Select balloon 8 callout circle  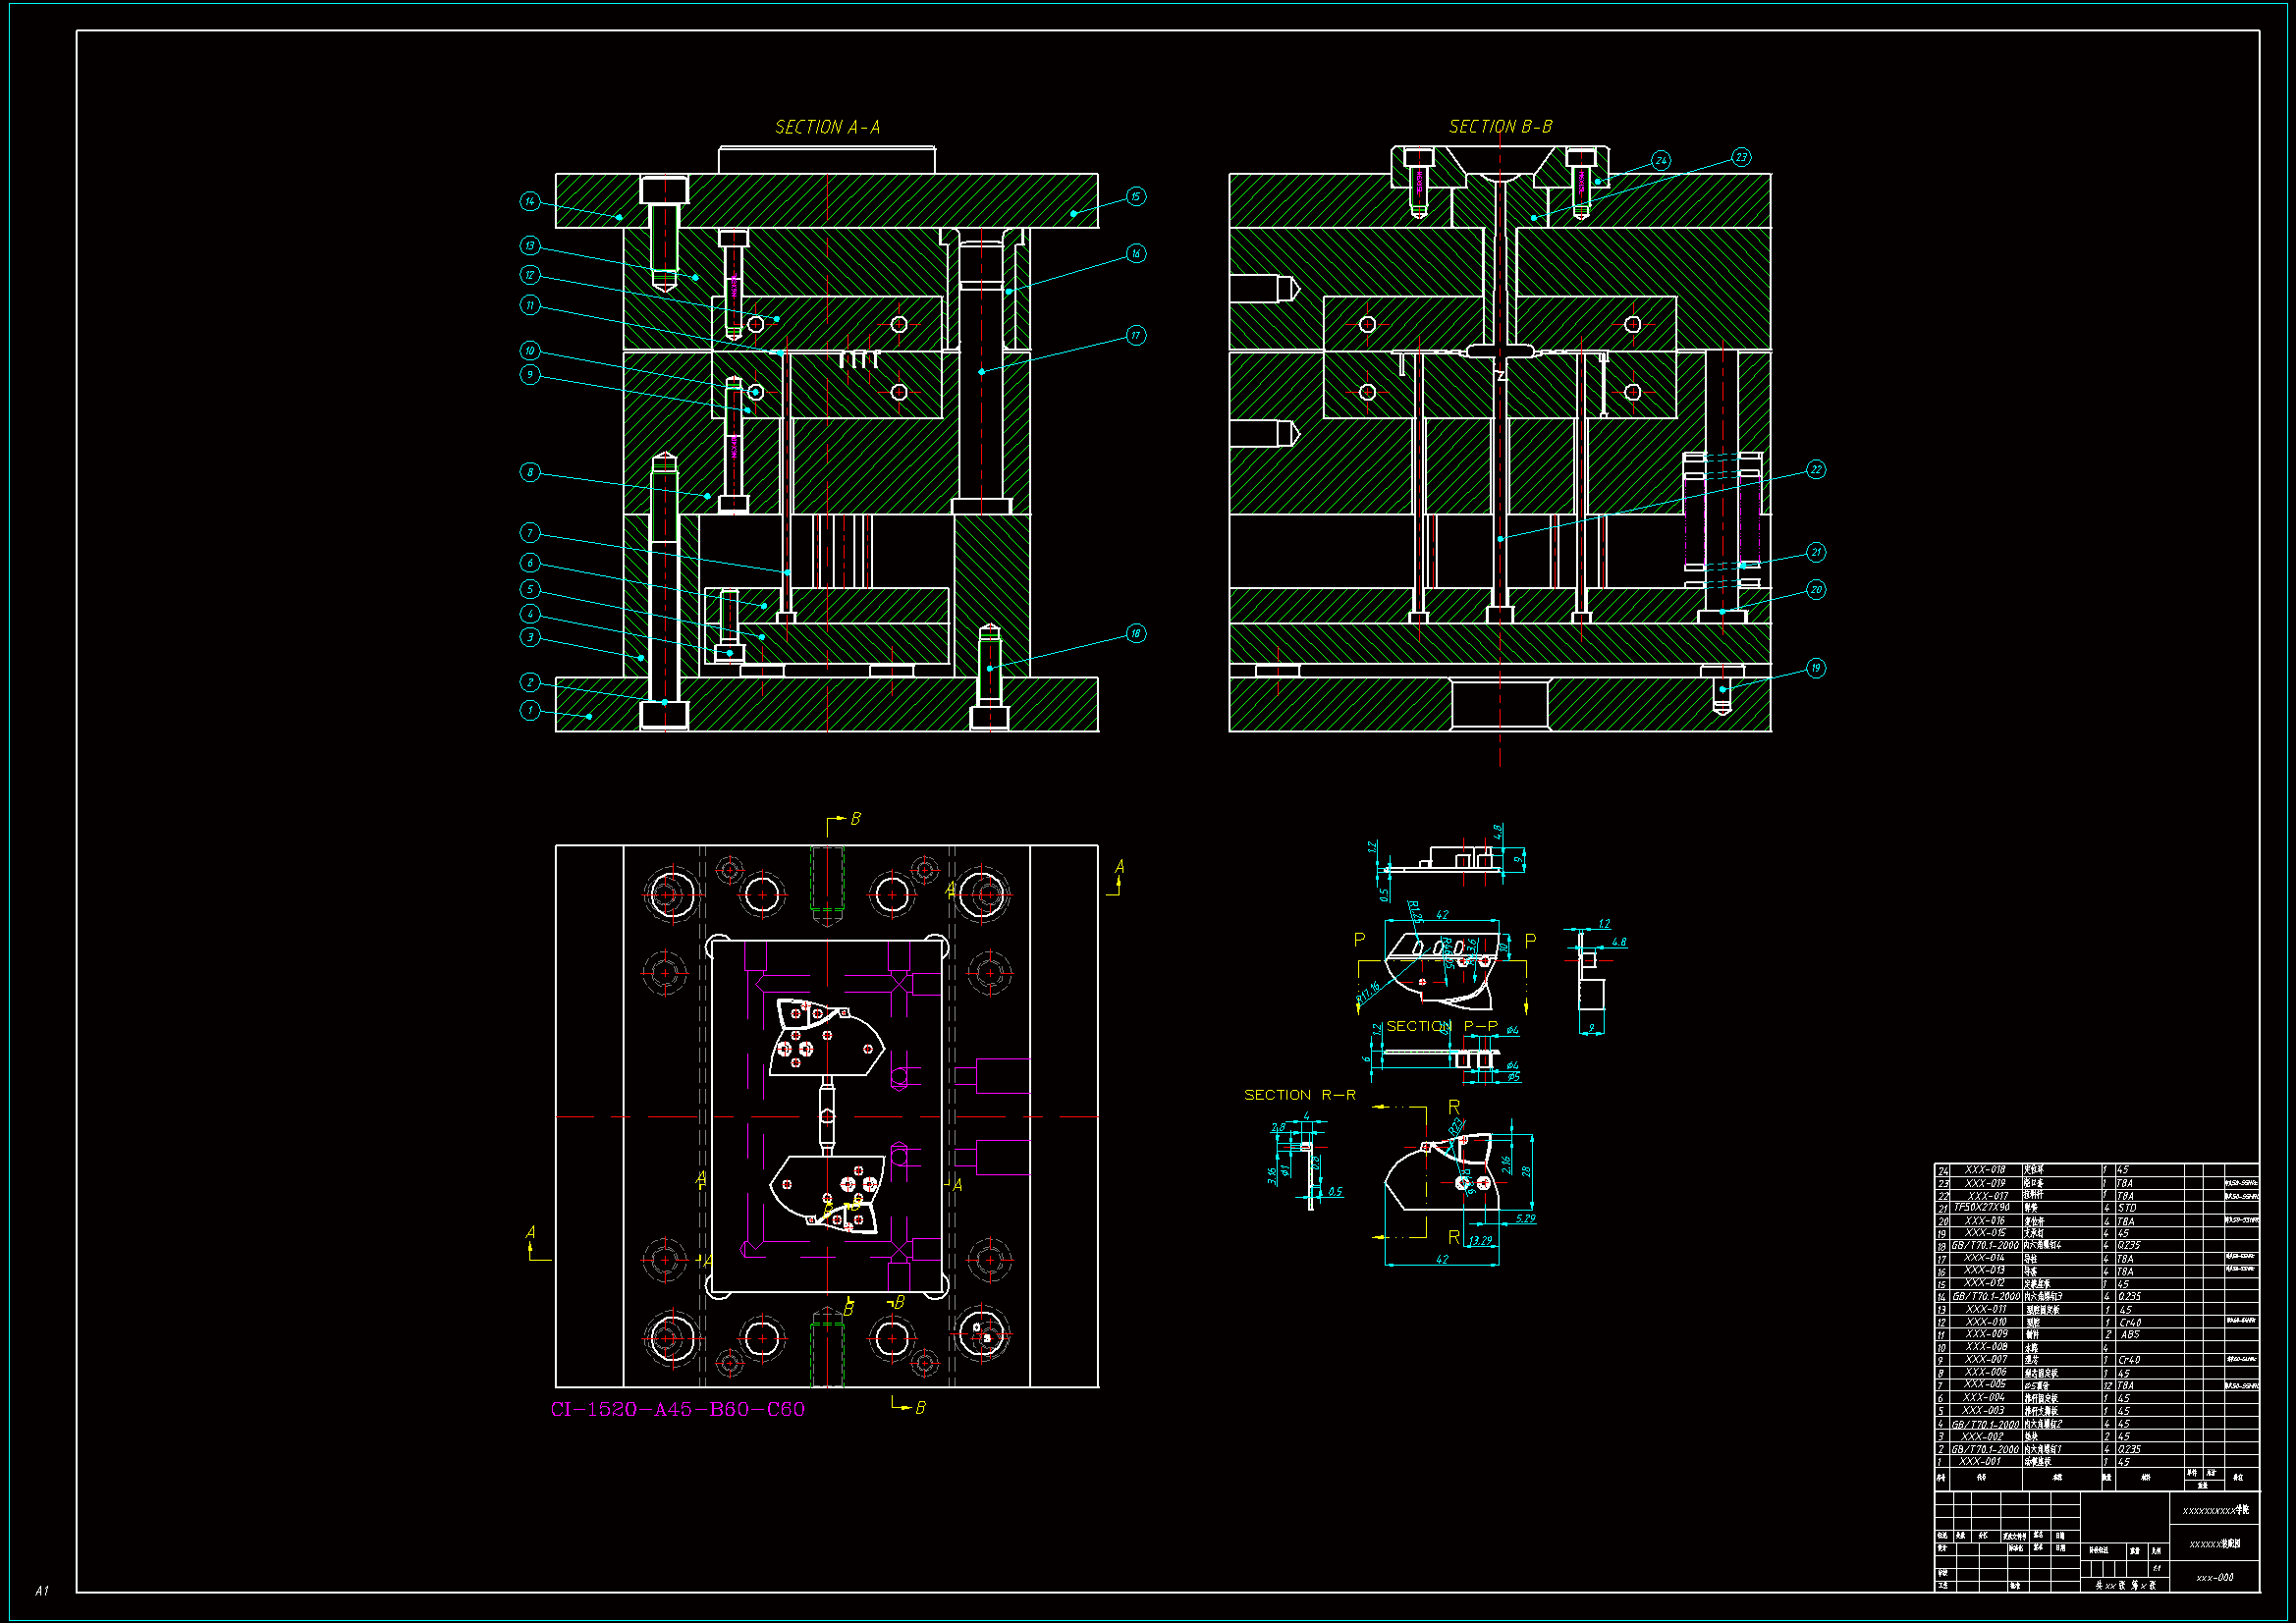(x=530, y=472)
